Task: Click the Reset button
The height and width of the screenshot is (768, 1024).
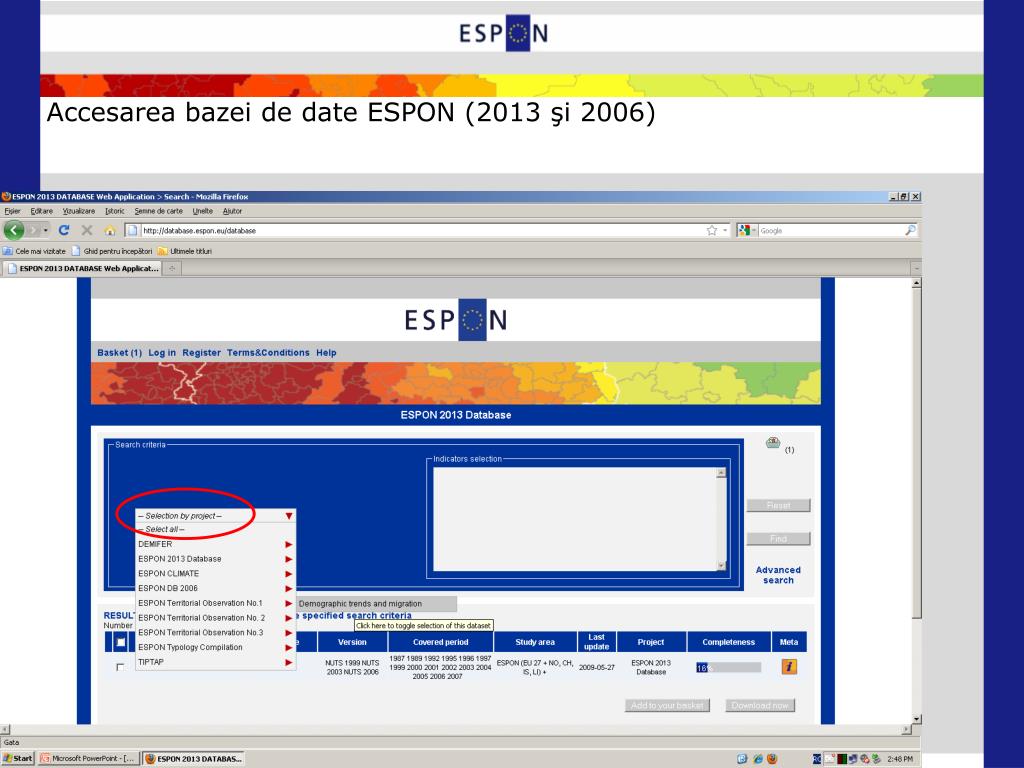Action: [x=778, y=505]
